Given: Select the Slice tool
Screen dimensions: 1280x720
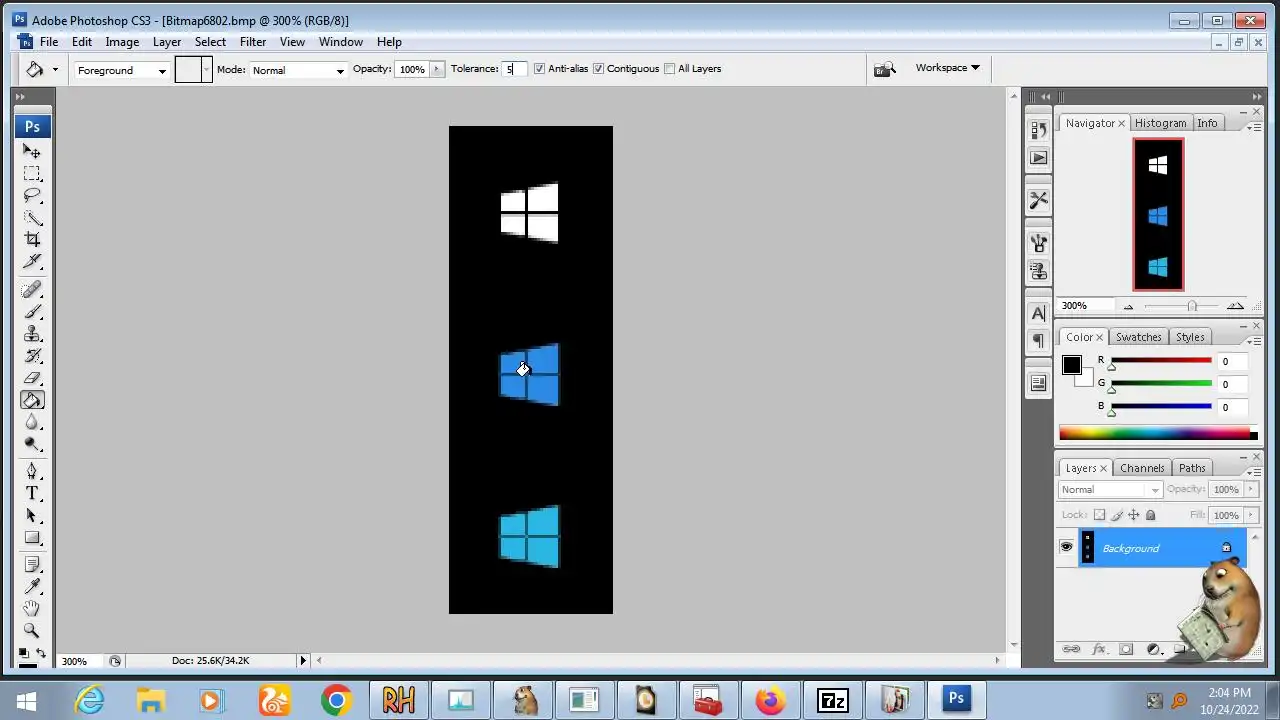Looking at the screenshot, I should click(32, 262).
